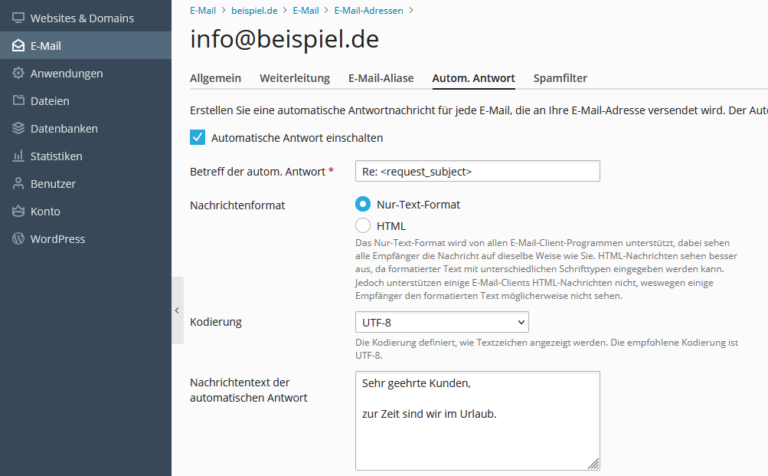768x476 pixels.
Task: Select the Nur-Text-Format radio button
Action: [x=363, y=204]
